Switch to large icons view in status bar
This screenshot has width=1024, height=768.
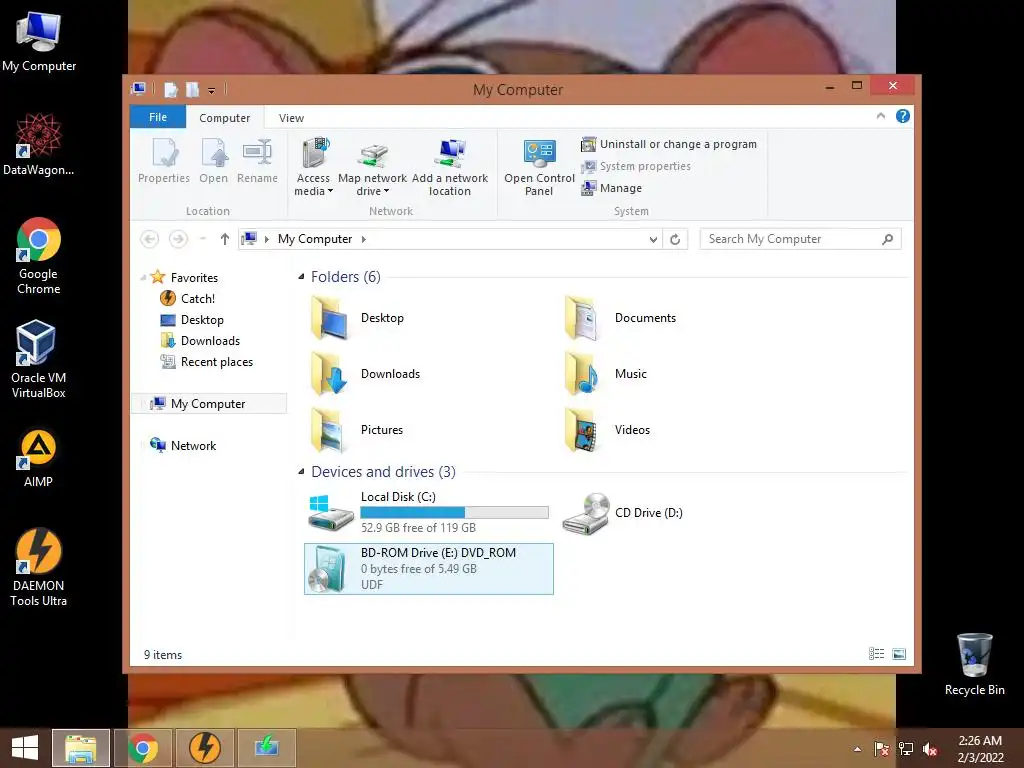point(899,654)
